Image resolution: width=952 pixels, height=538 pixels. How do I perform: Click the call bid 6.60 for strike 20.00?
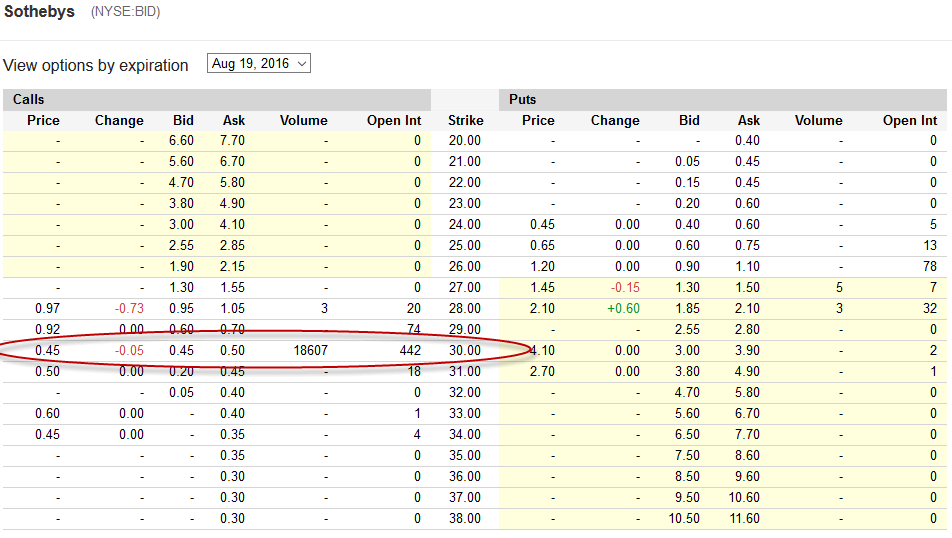click(x=182, y=141)
